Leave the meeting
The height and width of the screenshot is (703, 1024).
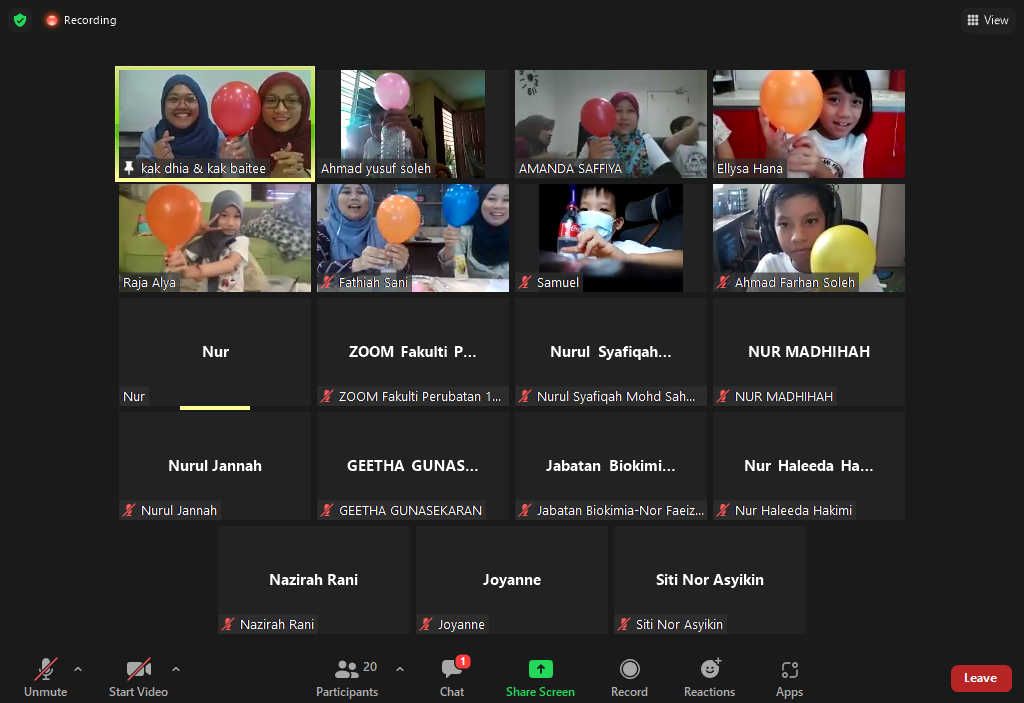click(981, 677)
